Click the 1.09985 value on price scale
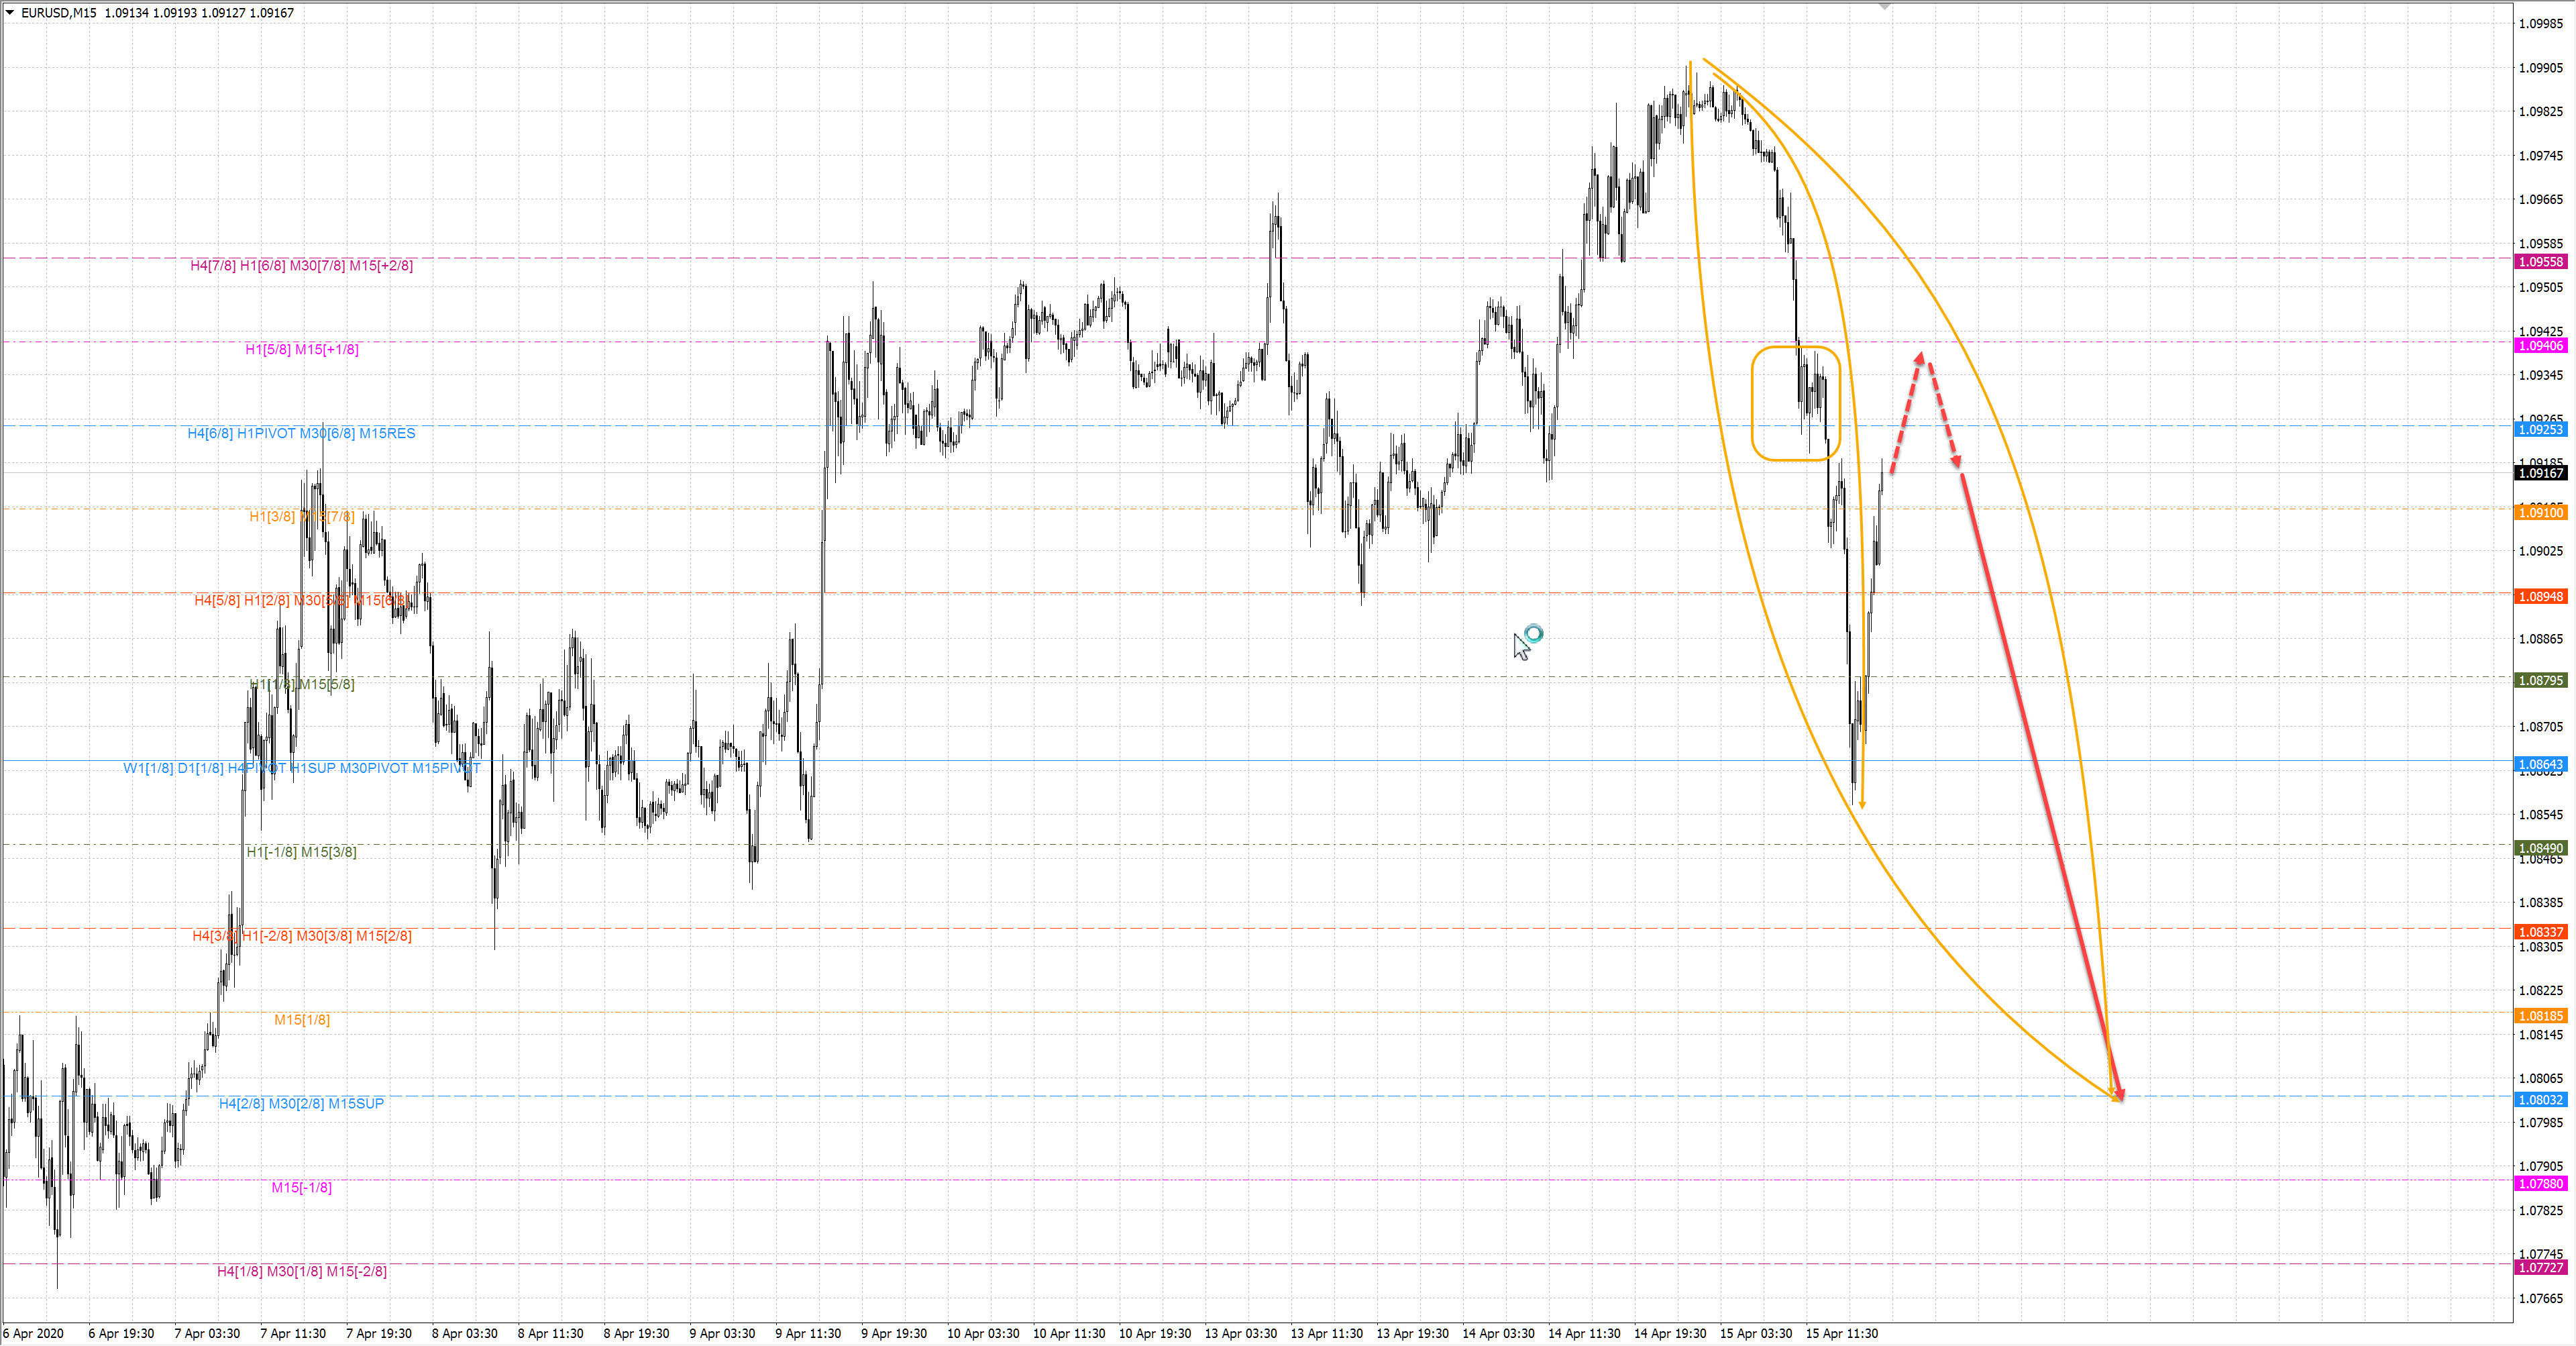Image resolution: width=2576 pixels, height=1346 pixels. (2540, 24)
